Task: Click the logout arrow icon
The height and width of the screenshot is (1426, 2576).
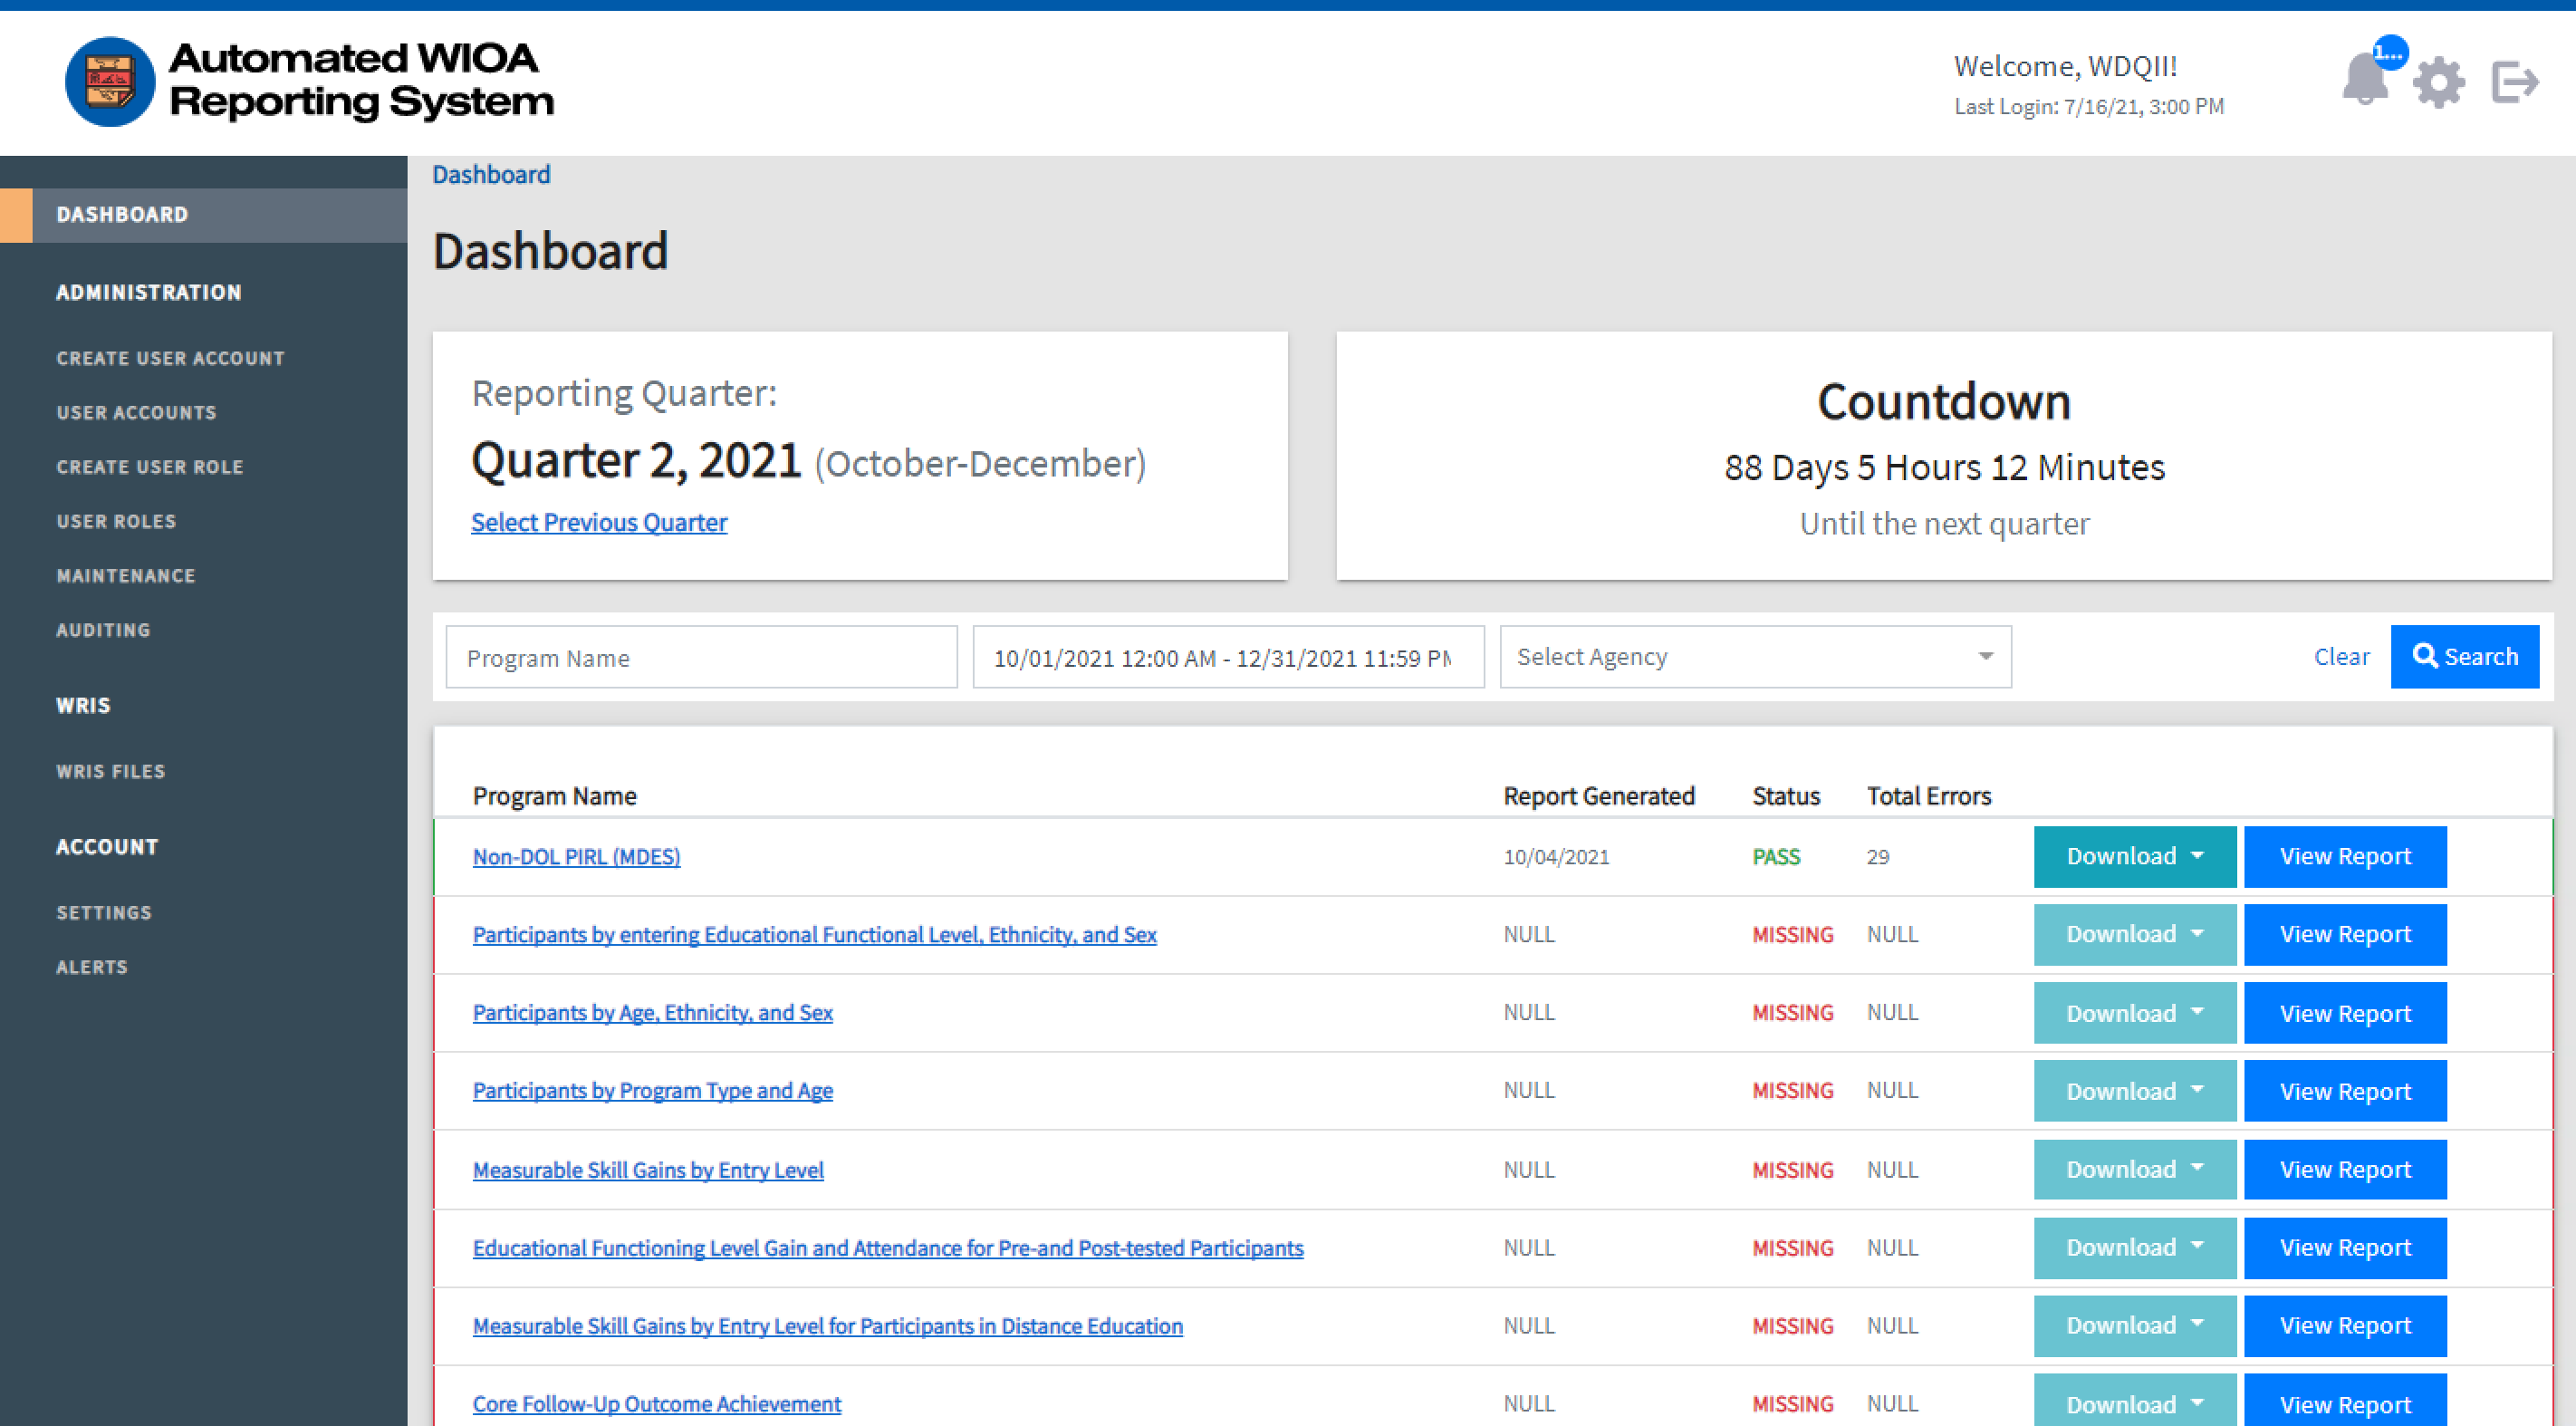Action: [2514, 82]
